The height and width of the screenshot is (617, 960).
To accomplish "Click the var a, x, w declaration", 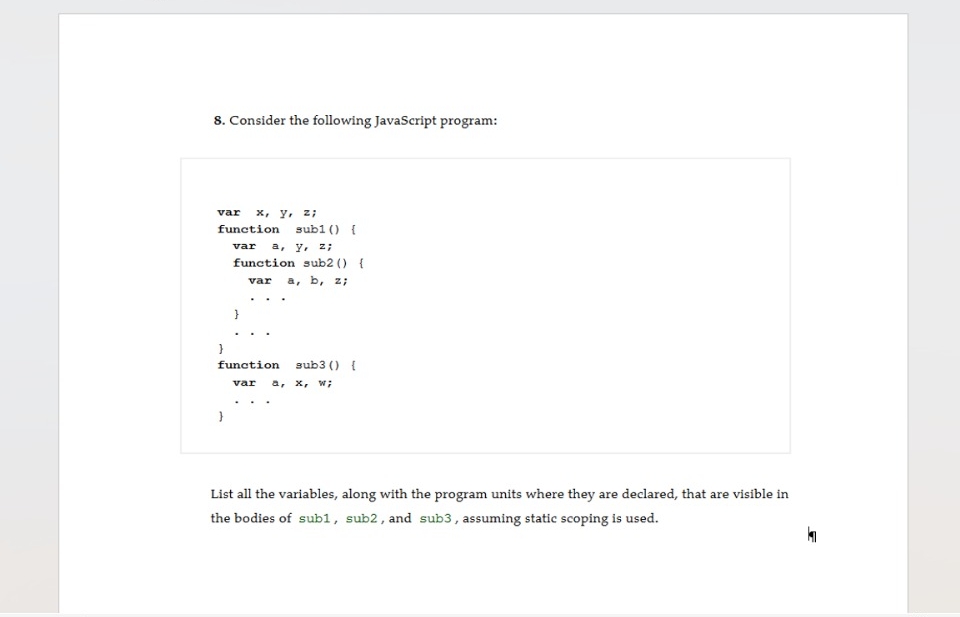I will (283, 382).
